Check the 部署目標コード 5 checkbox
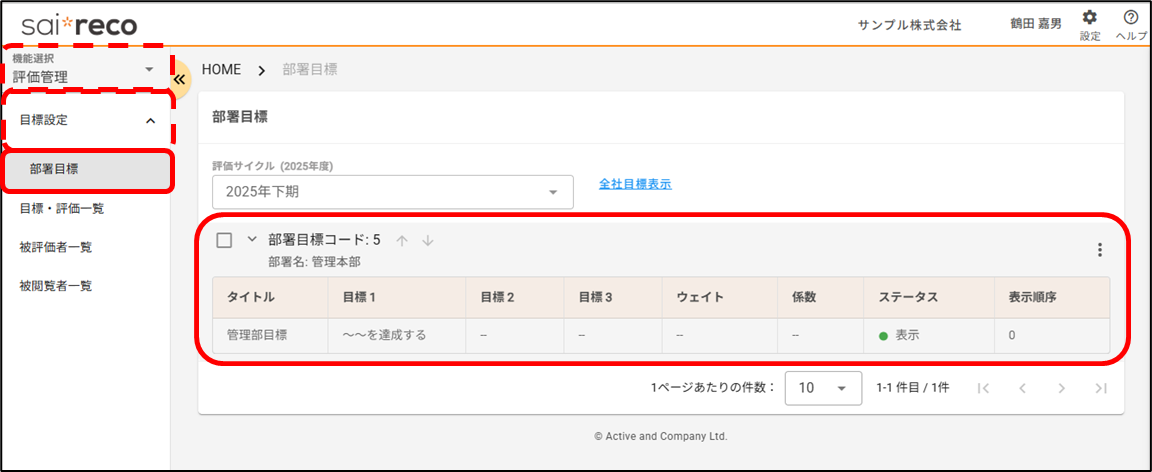Image resolution: width=1152 pixels, height=472 pixels. (225, 240)
